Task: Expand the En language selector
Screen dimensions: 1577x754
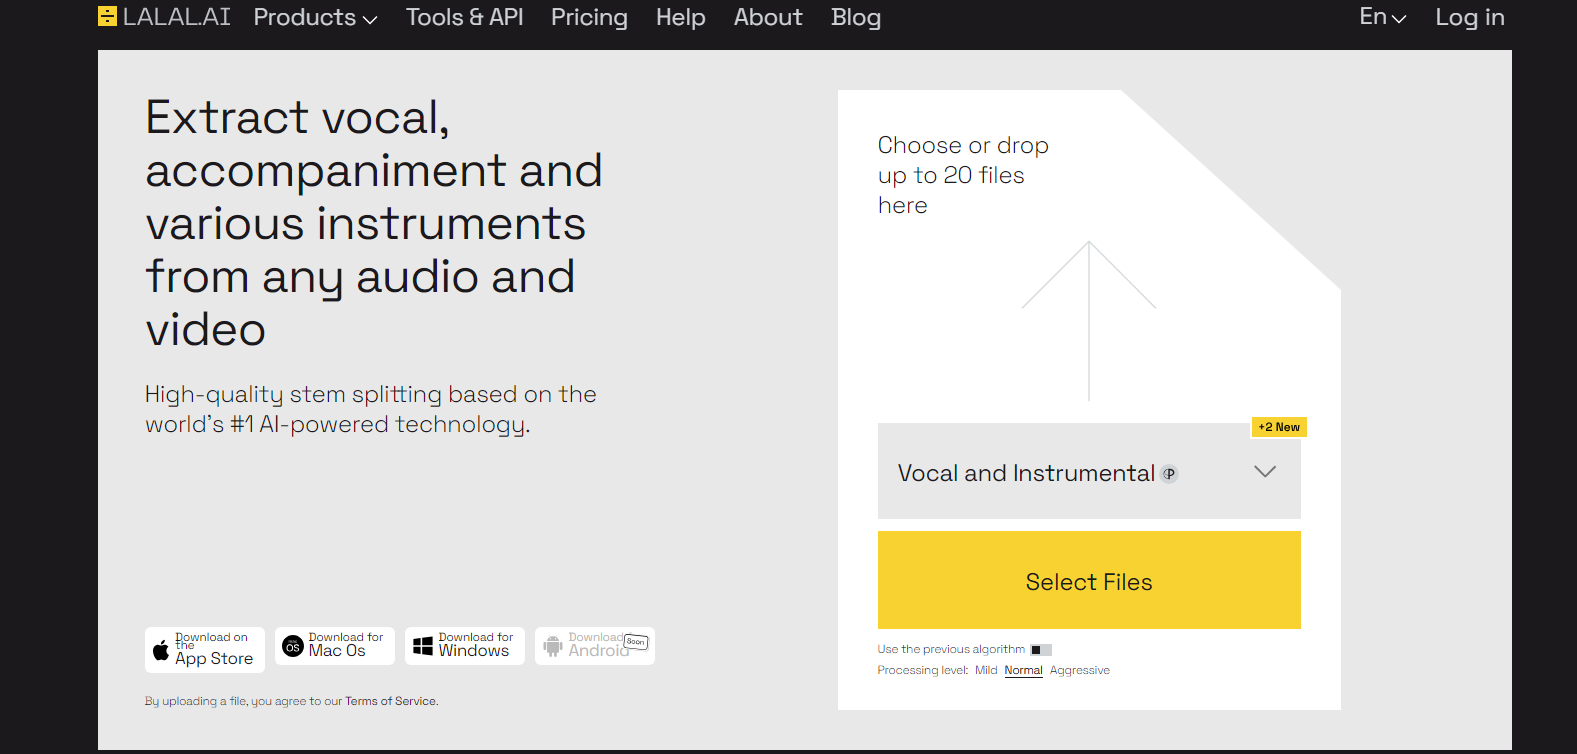Action: point(1383,17)
